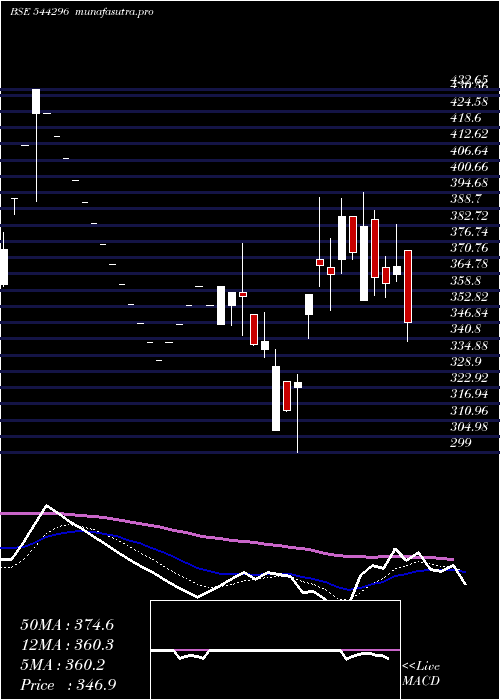Select the 388.7 price axis label
Image resolution: width=500 pixels, height=700 pixels.
coord(466,200)
